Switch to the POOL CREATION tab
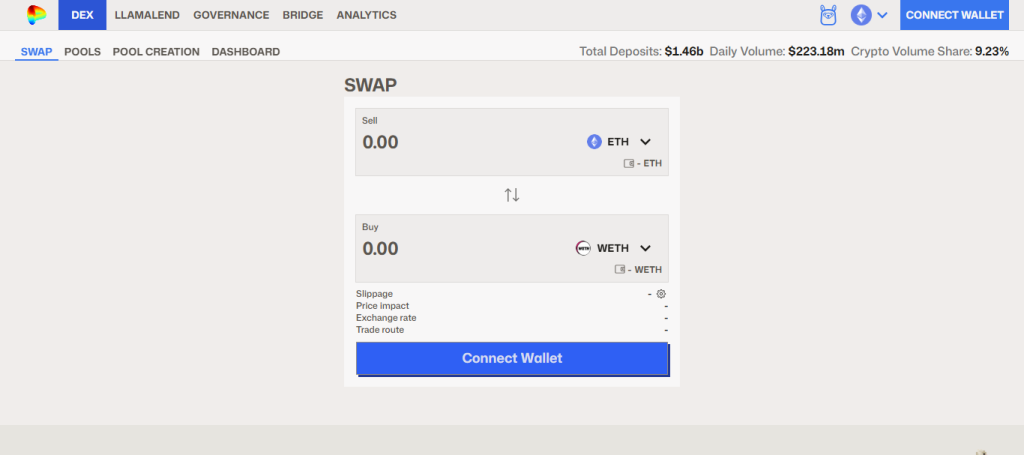1024x455 pixels. tap(156, 52)
